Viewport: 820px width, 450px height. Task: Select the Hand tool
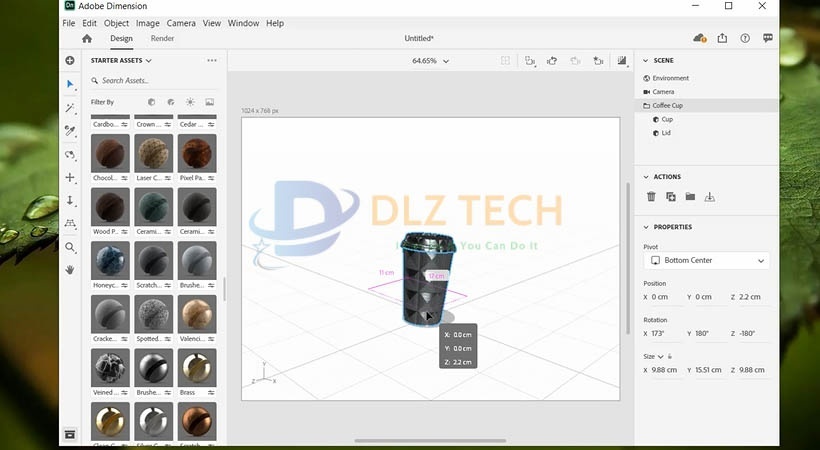70,270
